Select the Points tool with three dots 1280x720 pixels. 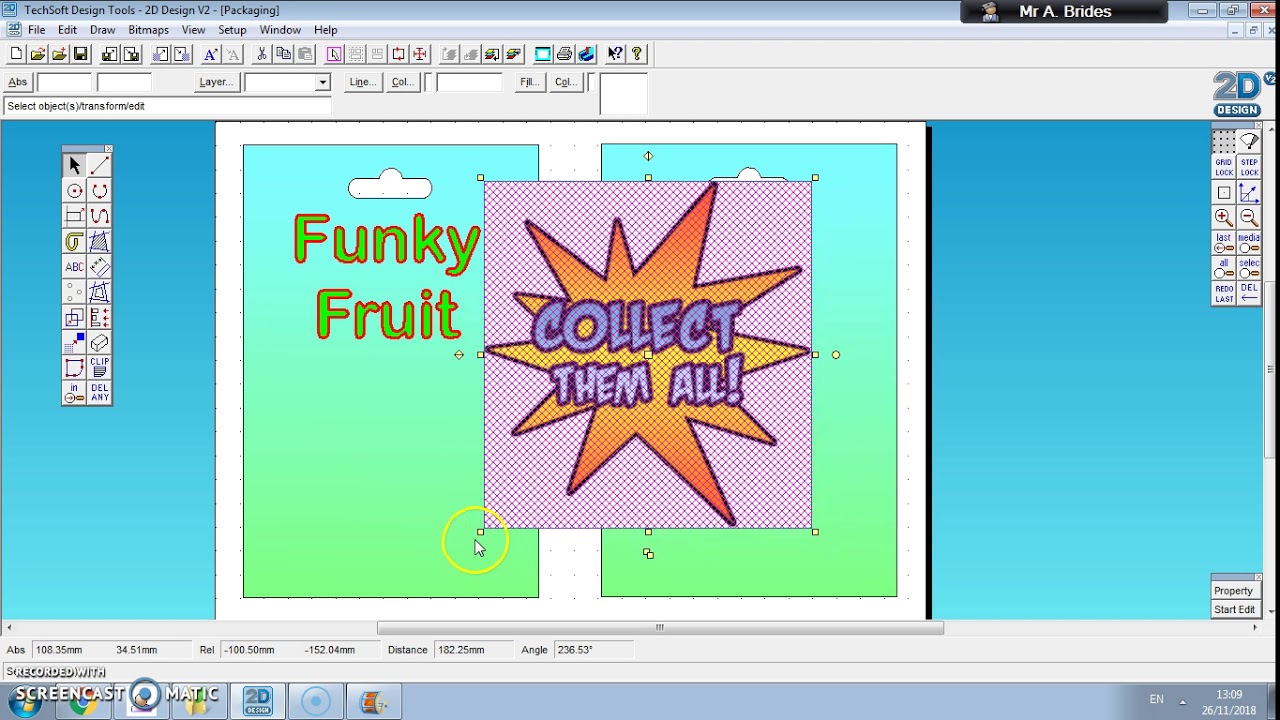[x=74, y=292]
